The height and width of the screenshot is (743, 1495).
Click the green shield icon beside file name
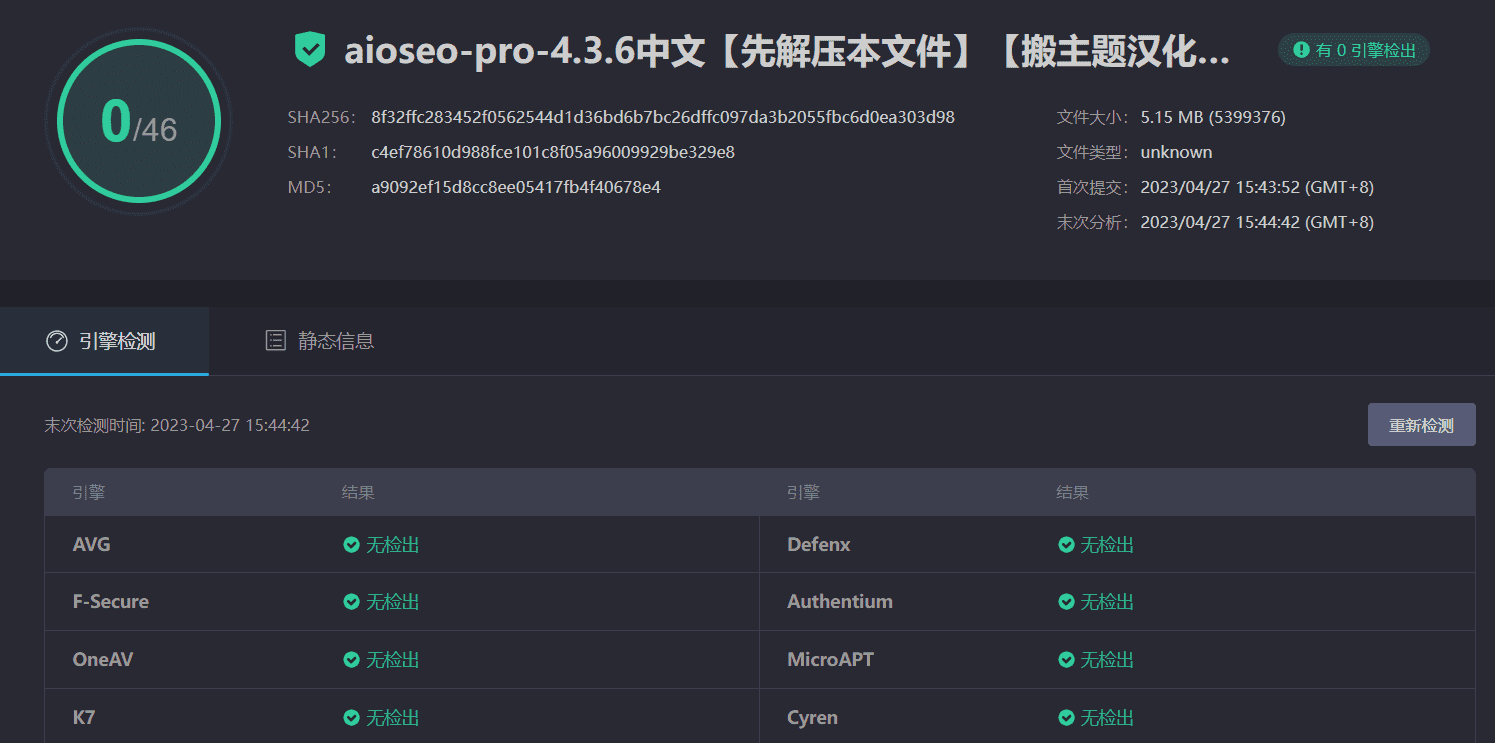(310, 50)
